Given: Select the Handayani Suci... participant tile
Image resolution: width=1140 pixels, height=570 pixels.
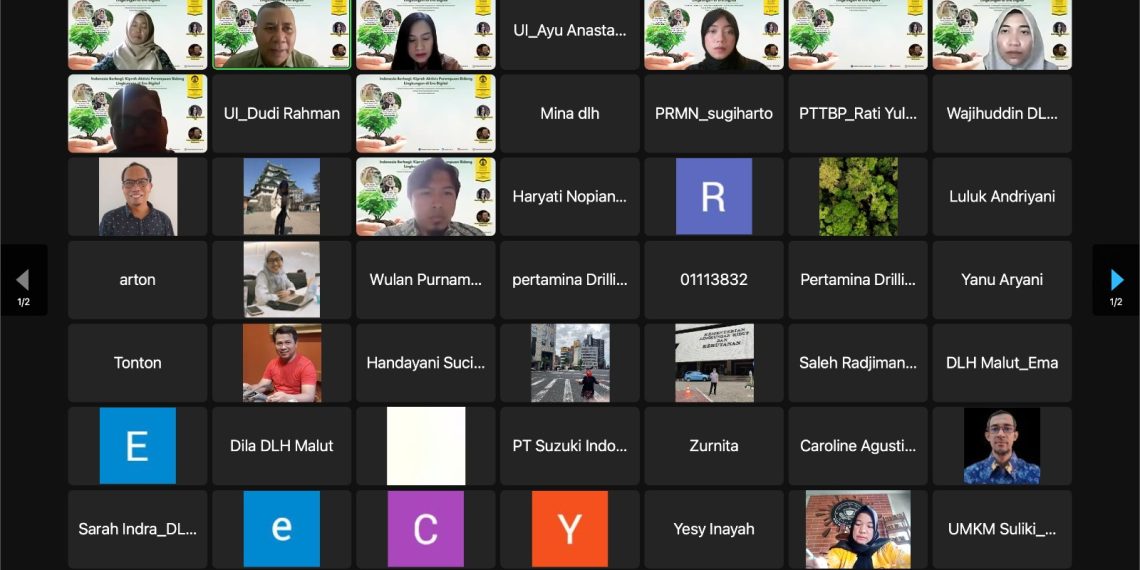Looking at the screenshot, I should click(425, 363).
